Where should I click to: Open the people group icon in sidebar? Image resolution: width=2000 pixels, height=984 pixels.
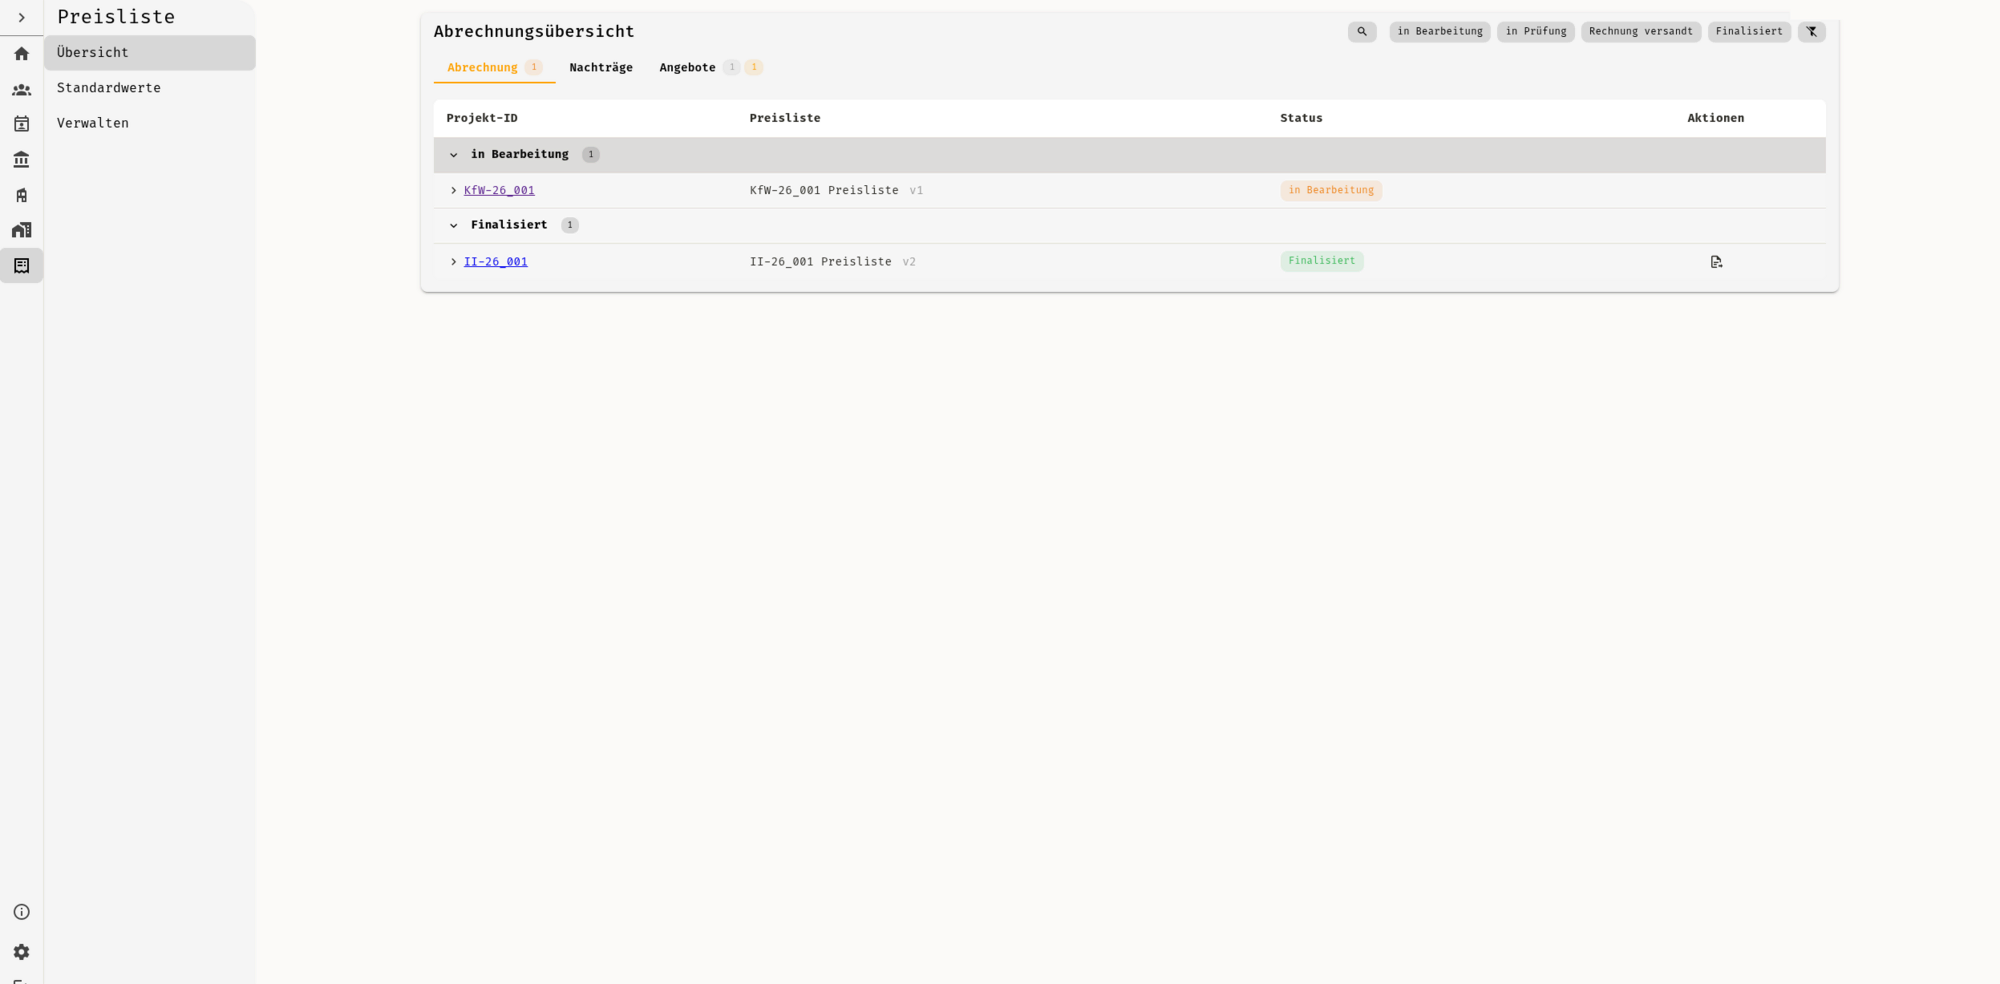pyautogui.click(x=21, y=90)
